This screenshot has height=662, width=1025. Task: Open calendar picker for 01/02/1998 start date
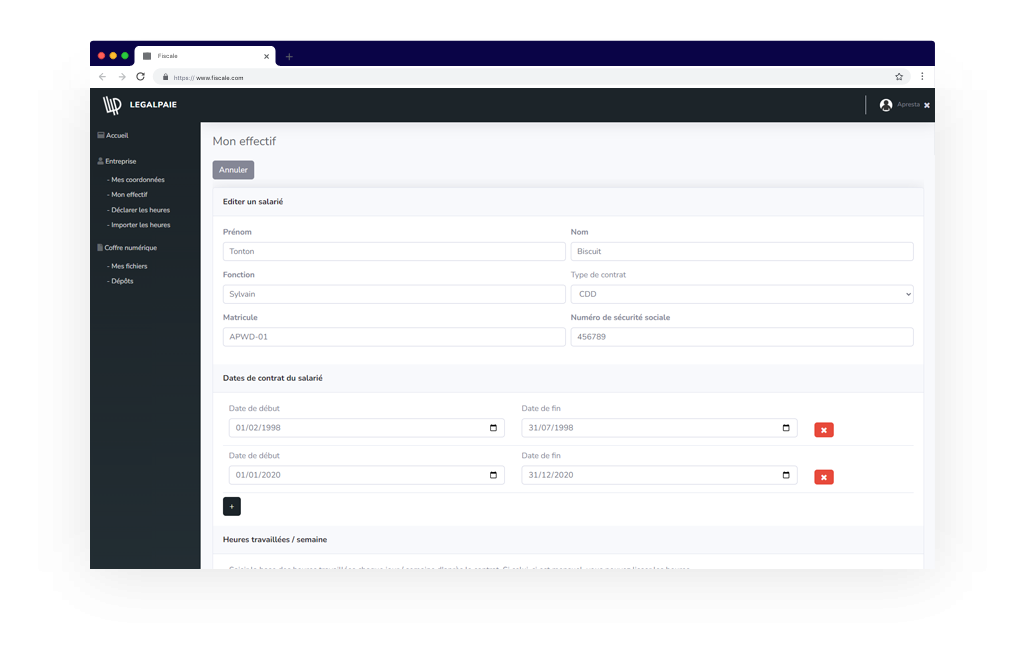point(493,428)
